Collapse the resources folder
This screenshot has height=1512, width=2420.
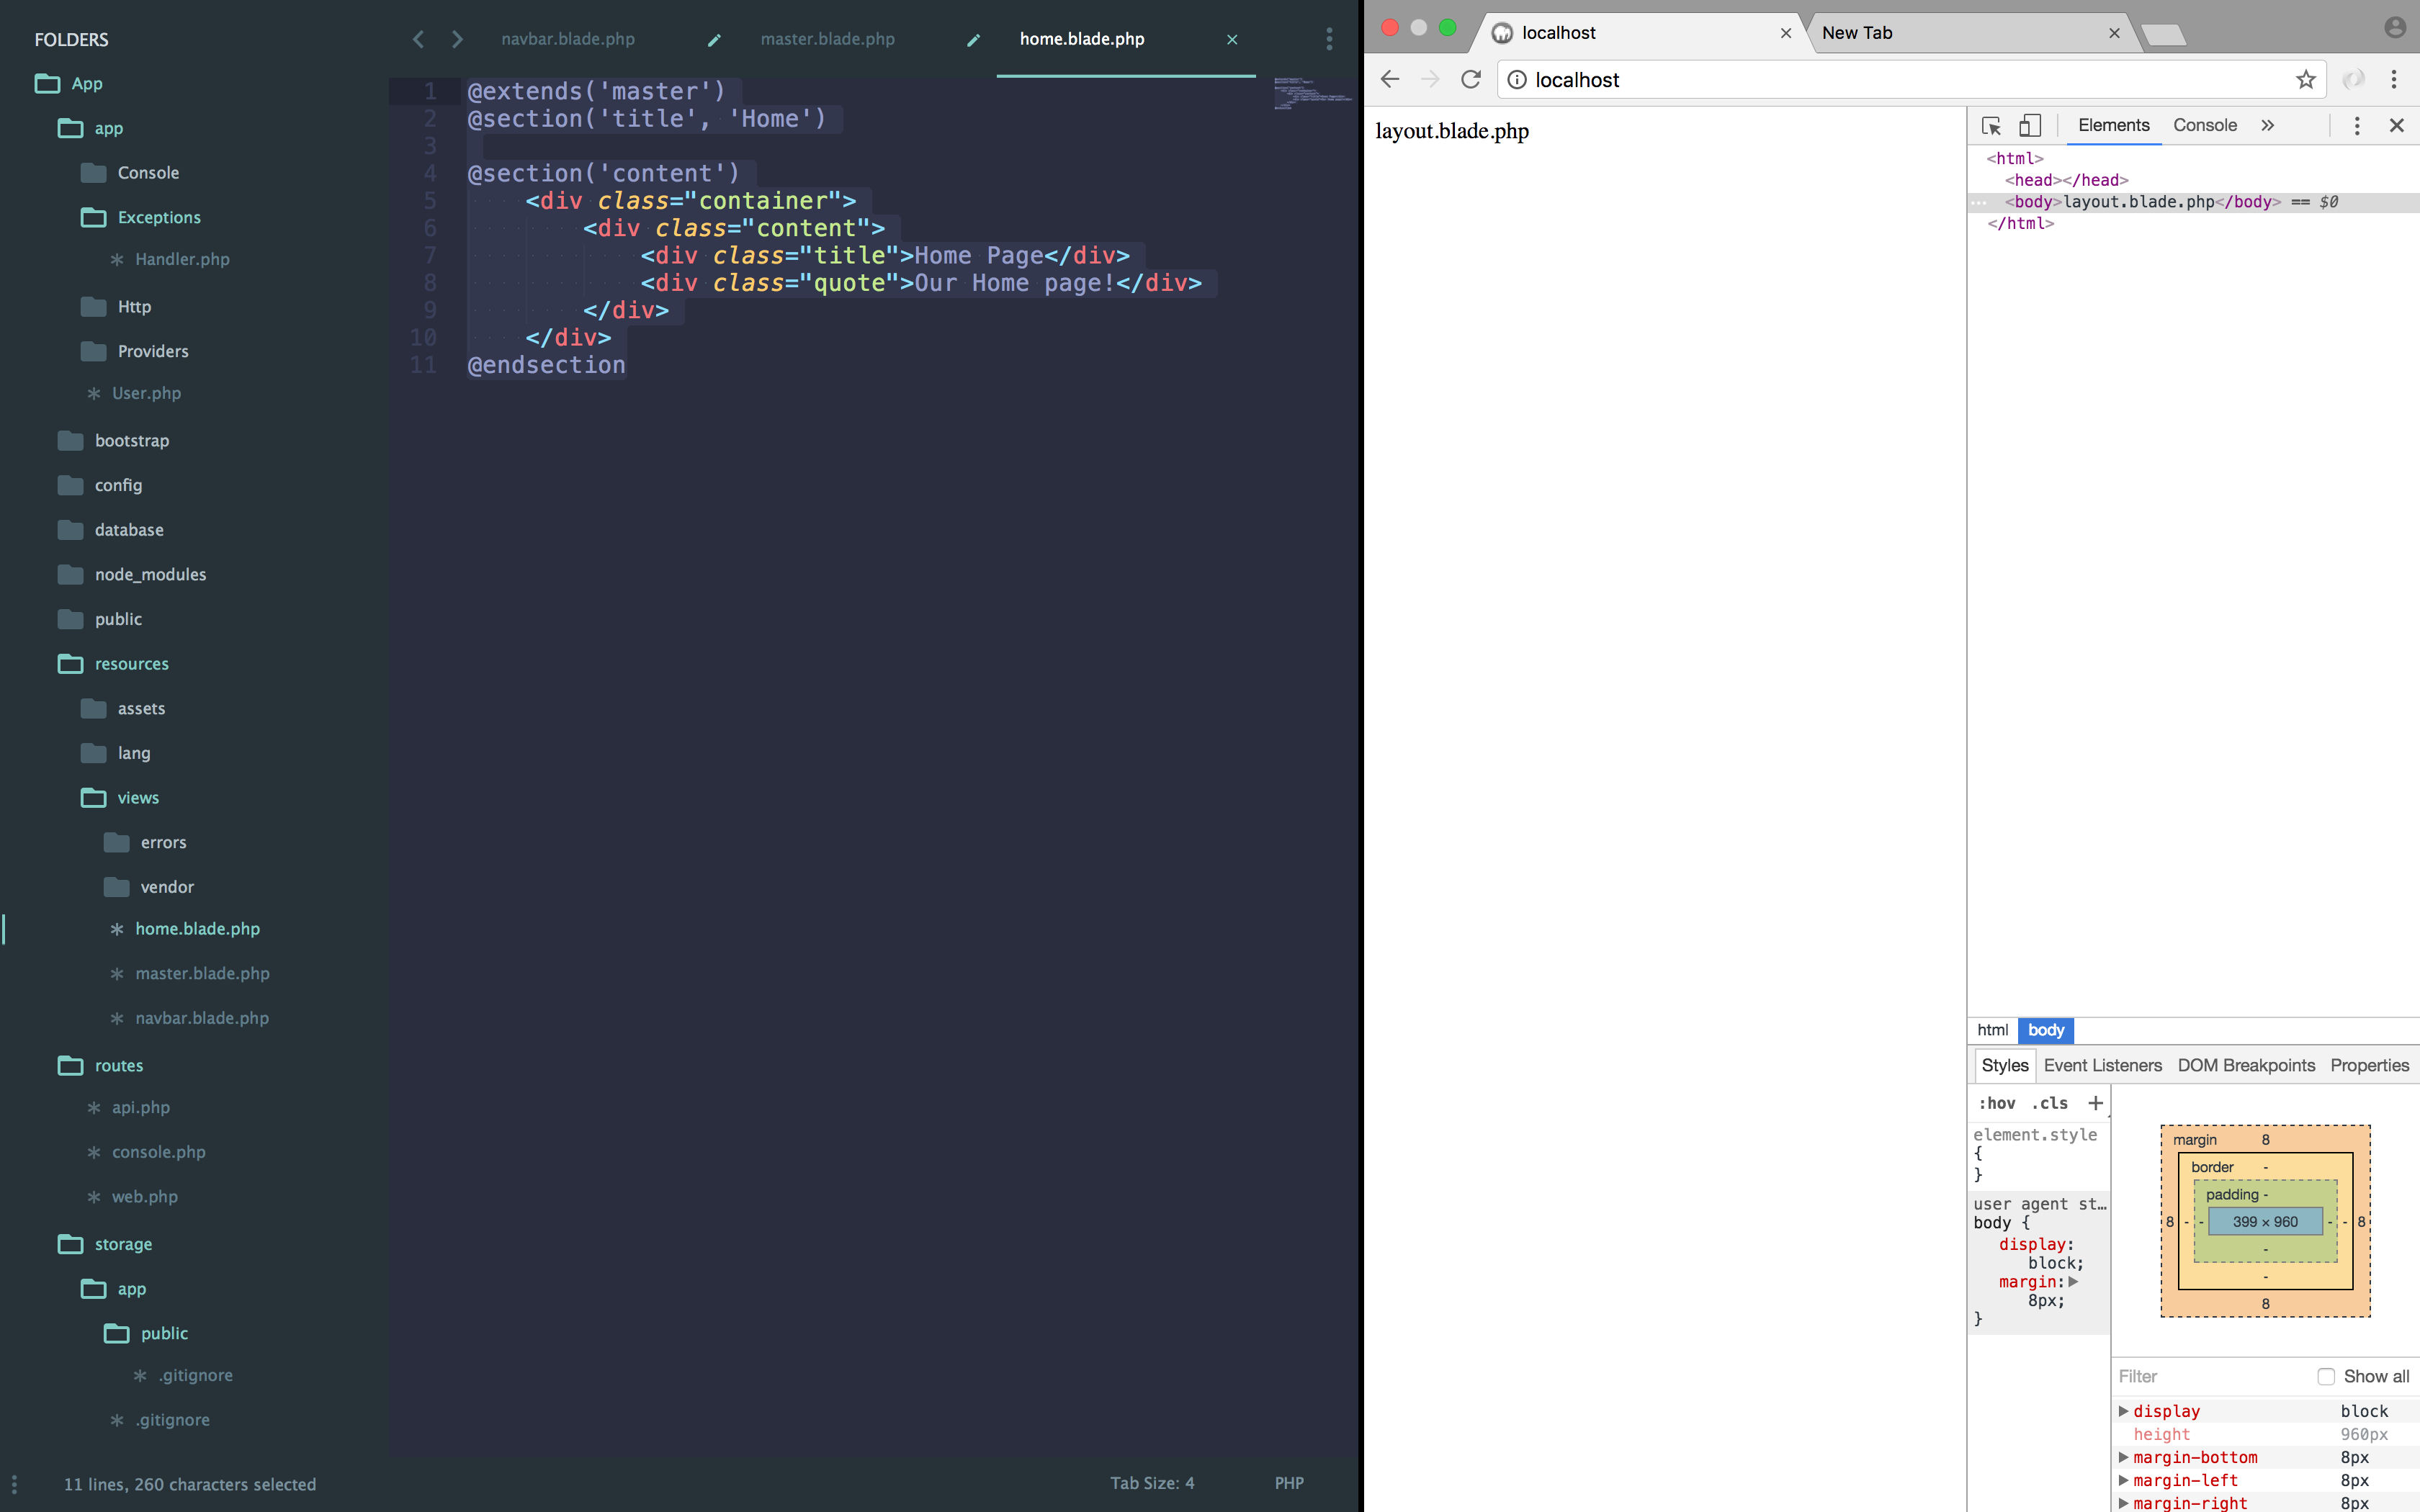pos(113,664)
